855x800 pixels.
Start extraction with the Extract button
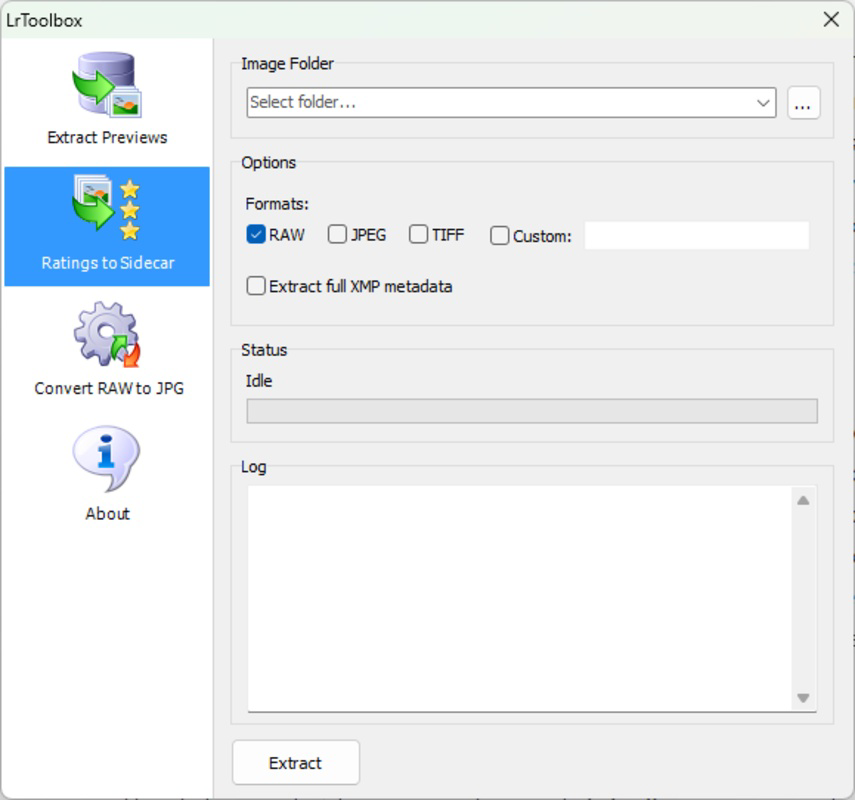tap(296, 762)
